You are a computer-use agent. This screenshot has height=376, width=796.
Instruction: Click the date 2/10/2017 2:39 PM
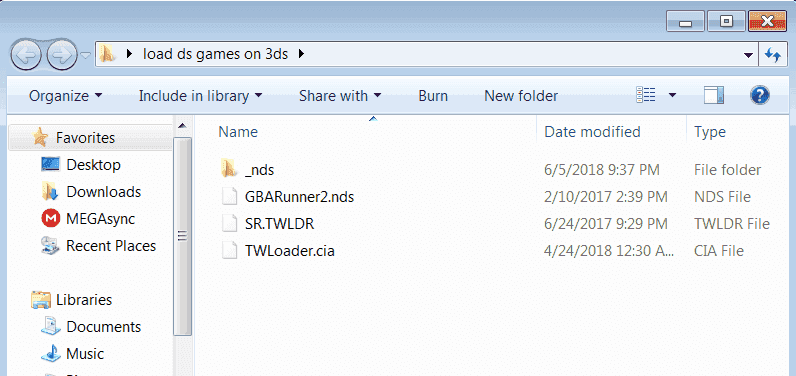606,197
